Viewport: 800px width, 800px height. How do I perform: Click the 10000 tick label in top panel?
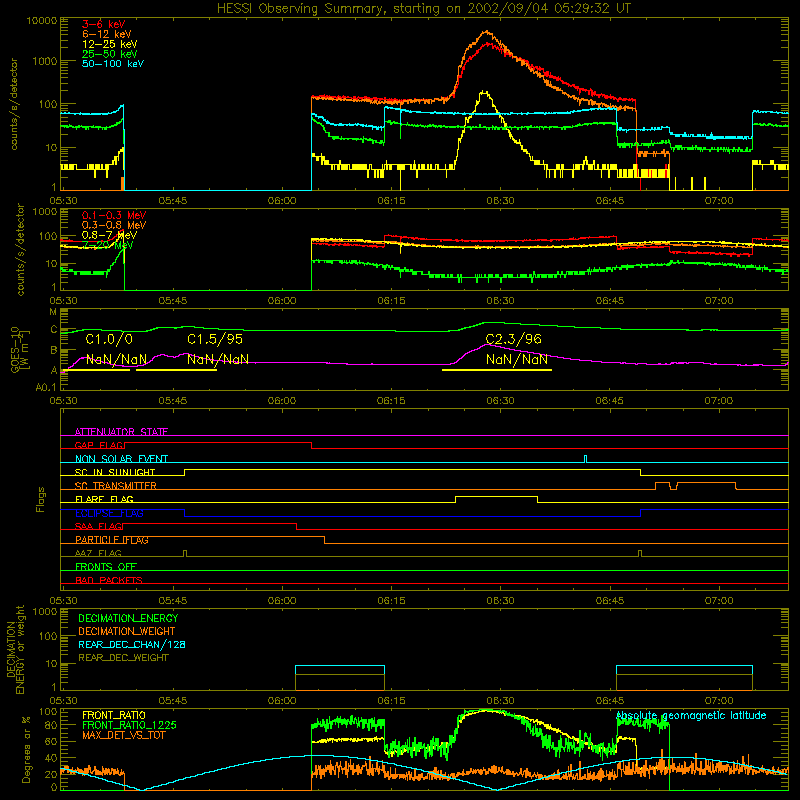tap(43, 21)
